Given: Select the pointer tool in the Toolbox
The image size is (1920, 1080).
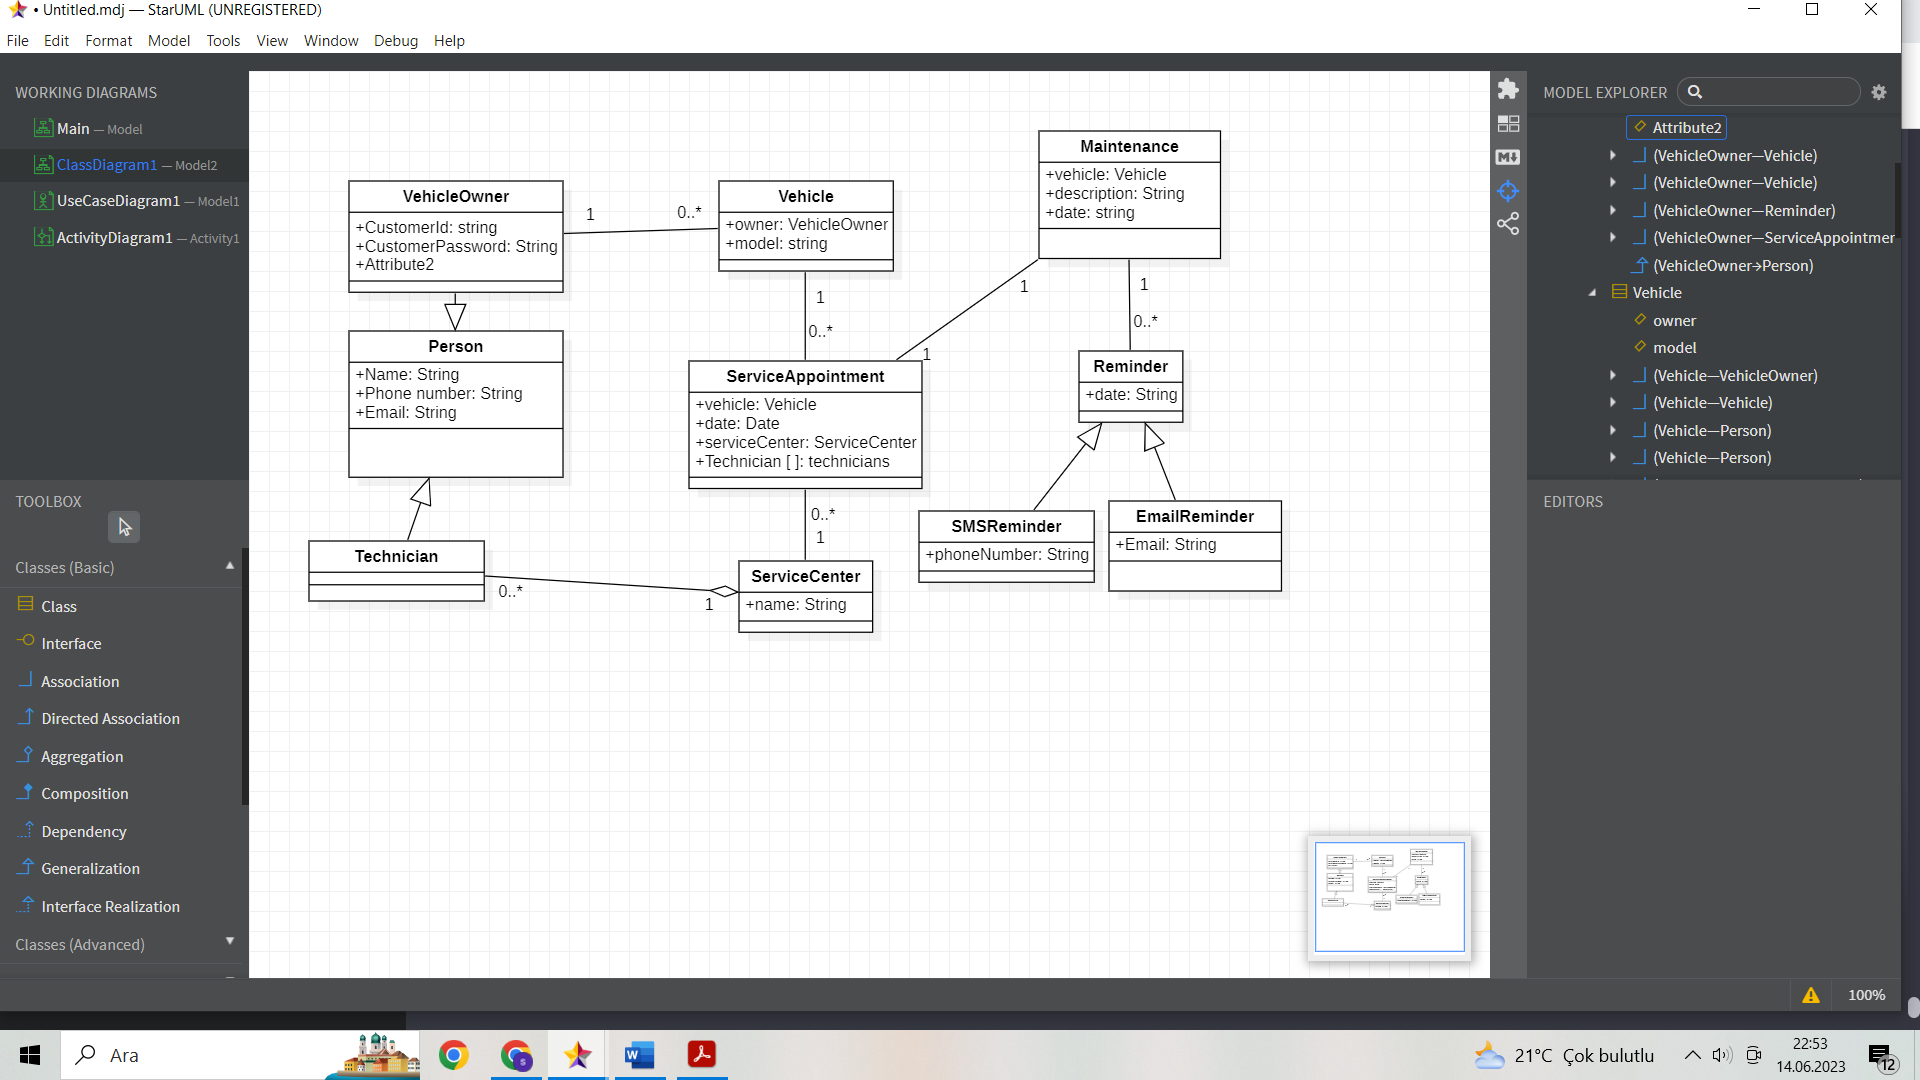Looking at the screenshot, I should 124,527.
